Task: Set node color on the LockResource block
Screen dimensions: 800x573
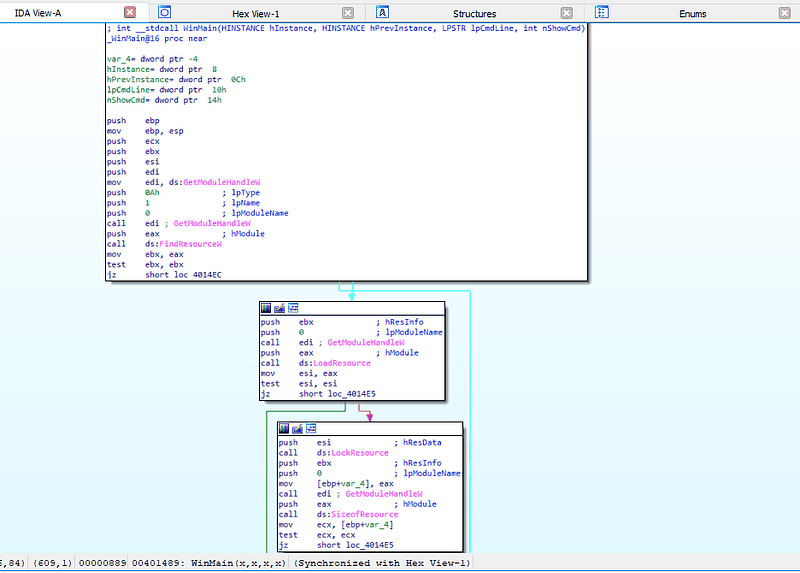Action: pos(284,428)
